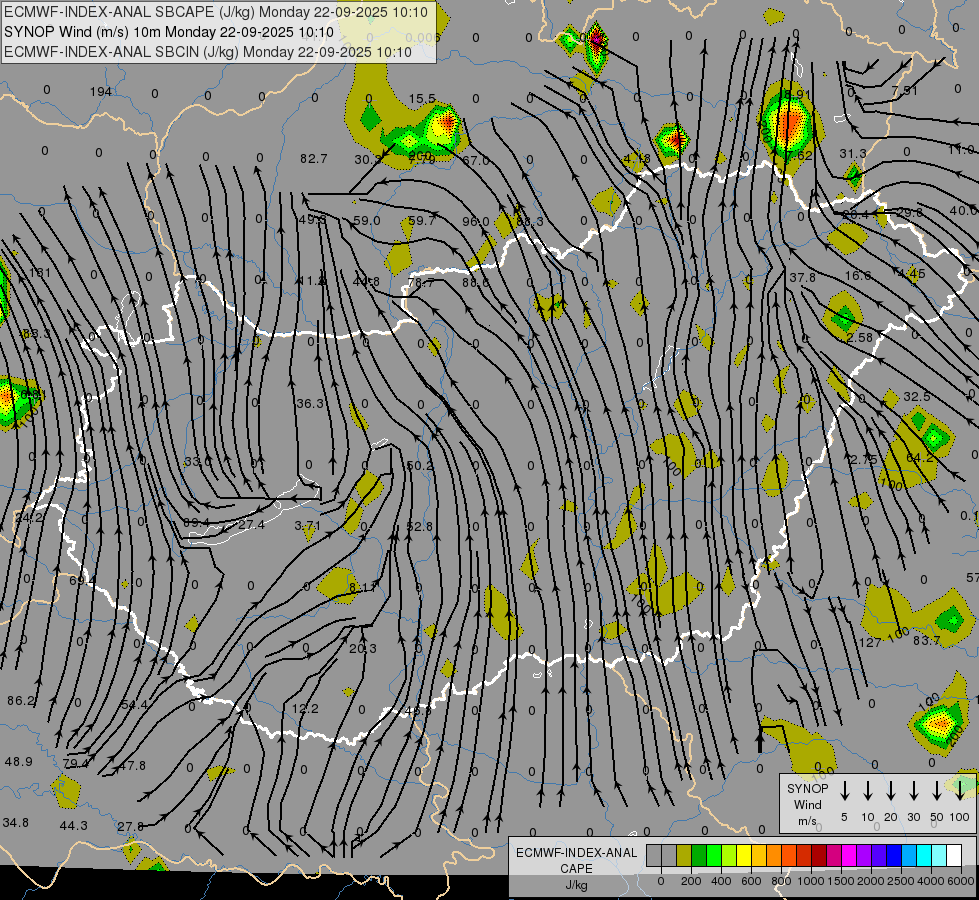Click the 'ECMWF-INDEX-ANAL CAPE J/kg' legend label
979x900 pixels.
[576, 868]
